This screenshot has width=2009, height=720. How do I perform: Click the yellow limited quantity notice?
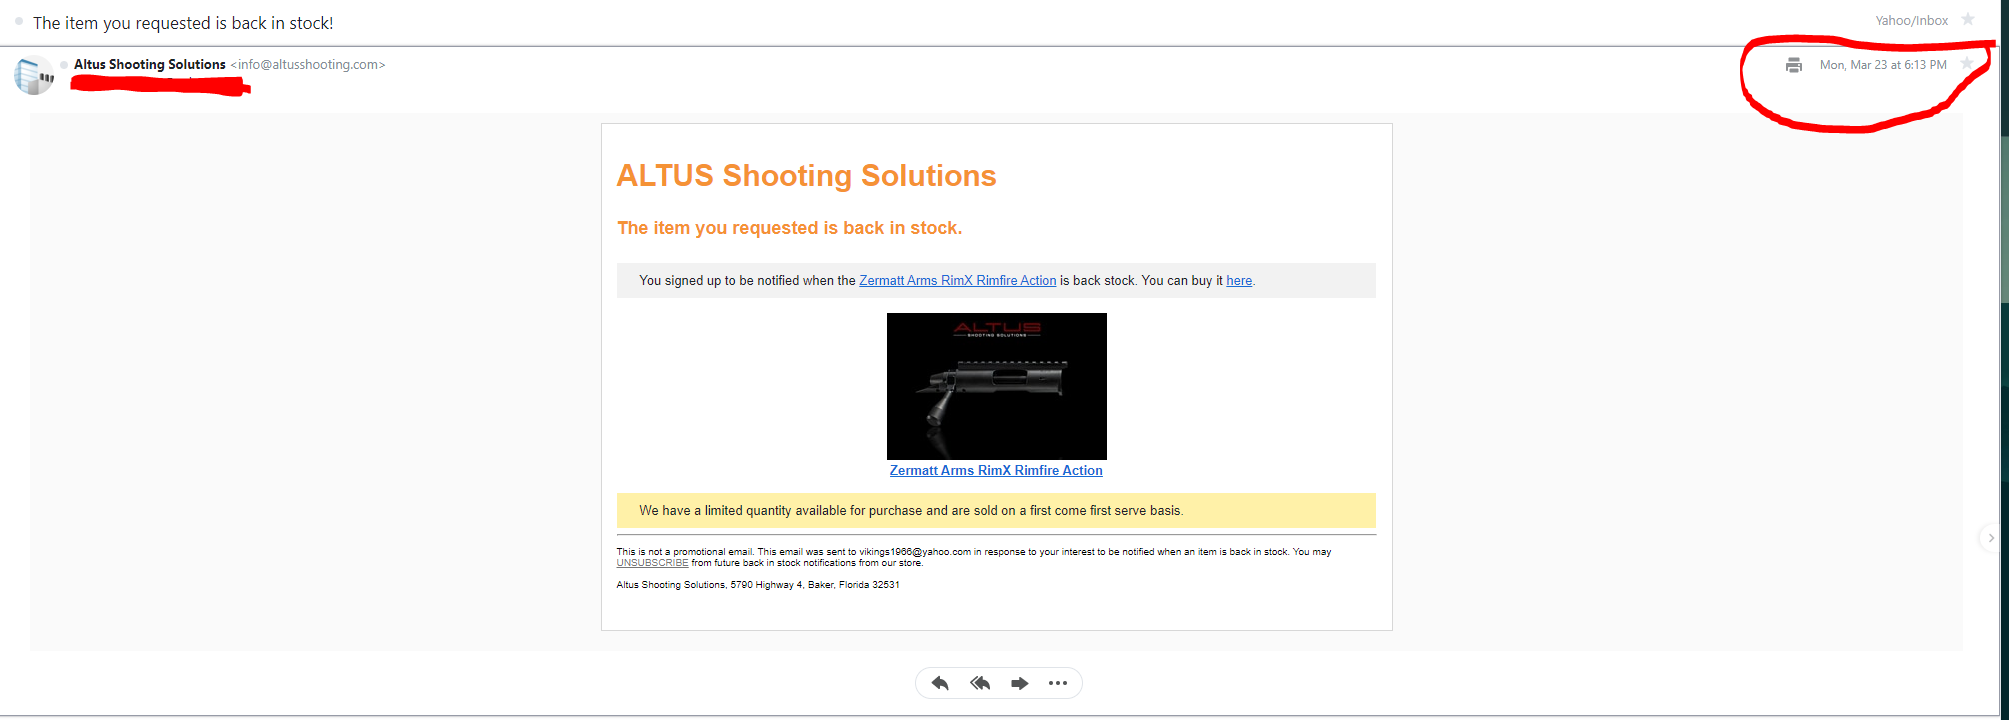click(x=996, y=511)
